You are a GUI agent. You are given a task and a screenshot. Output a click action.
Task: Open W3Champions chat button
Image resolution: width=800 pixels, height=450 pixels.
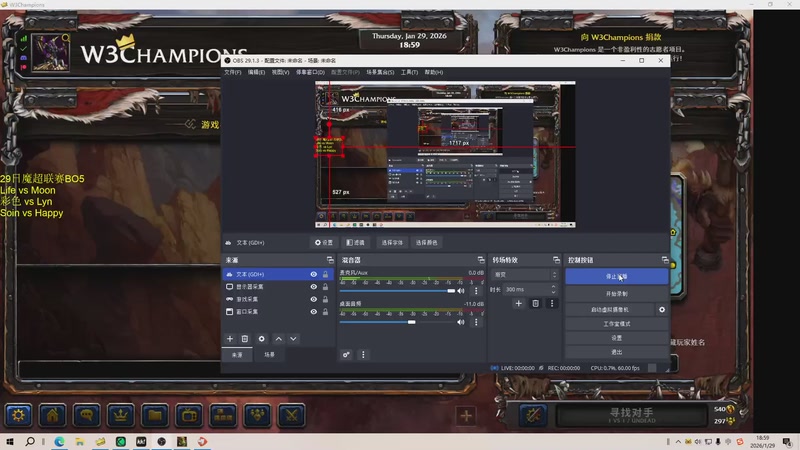point(87,415)
